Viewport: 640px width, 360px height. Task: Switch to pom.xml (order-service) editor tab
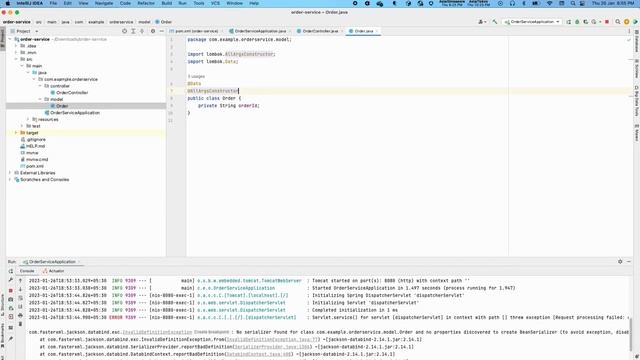tap(196, 31)
